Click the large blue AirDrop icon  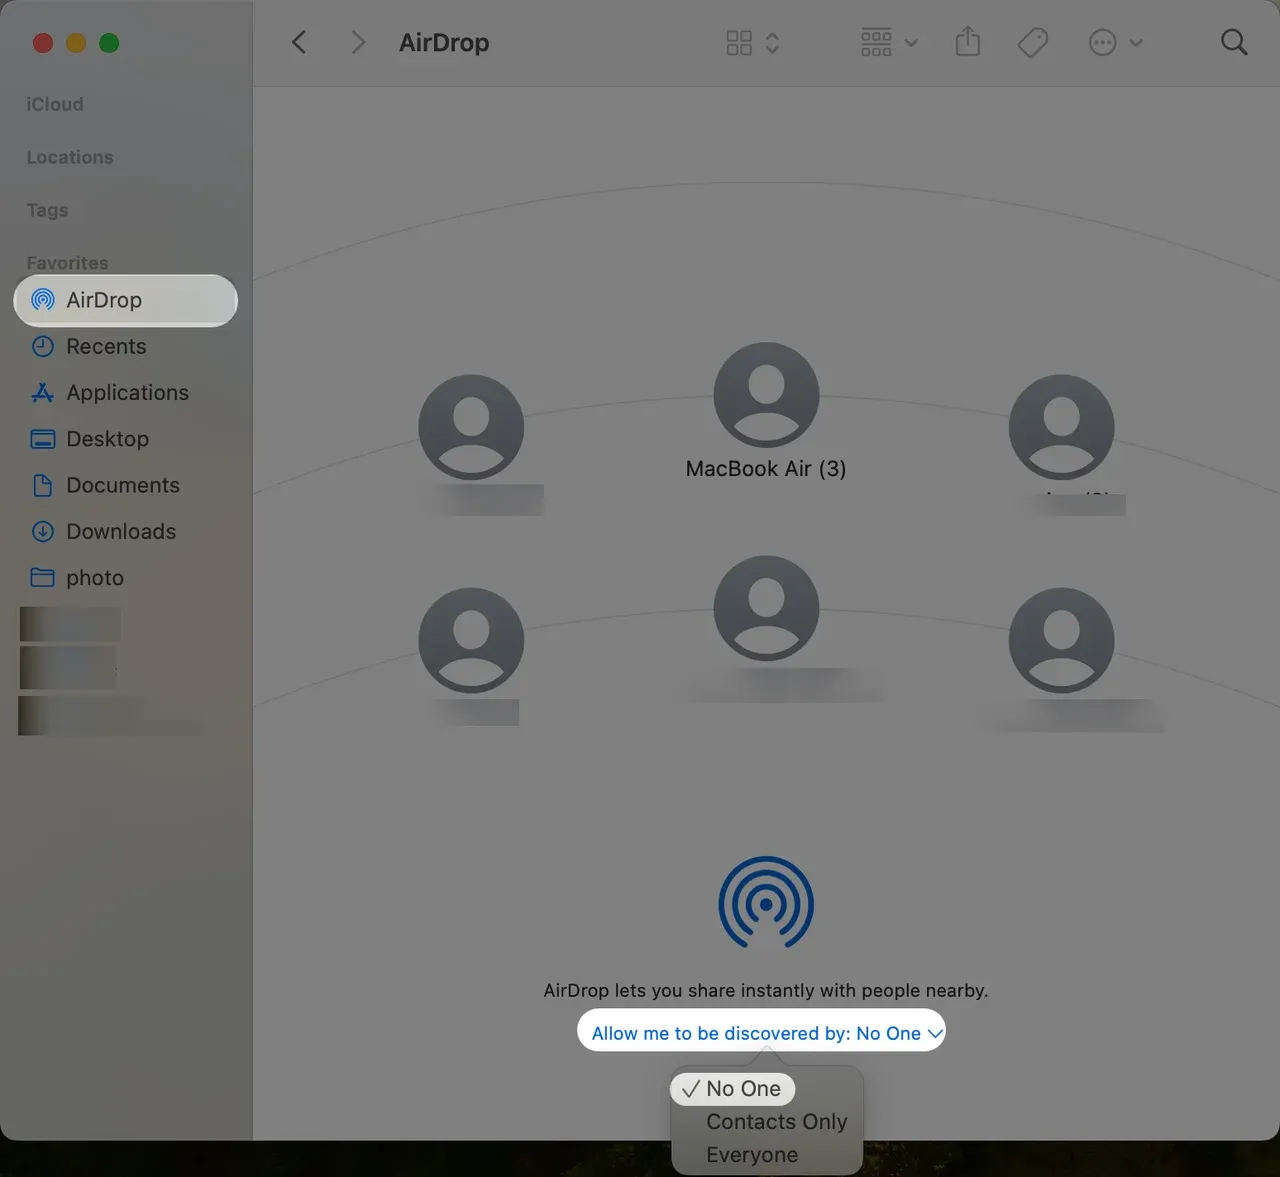[766, 903]
